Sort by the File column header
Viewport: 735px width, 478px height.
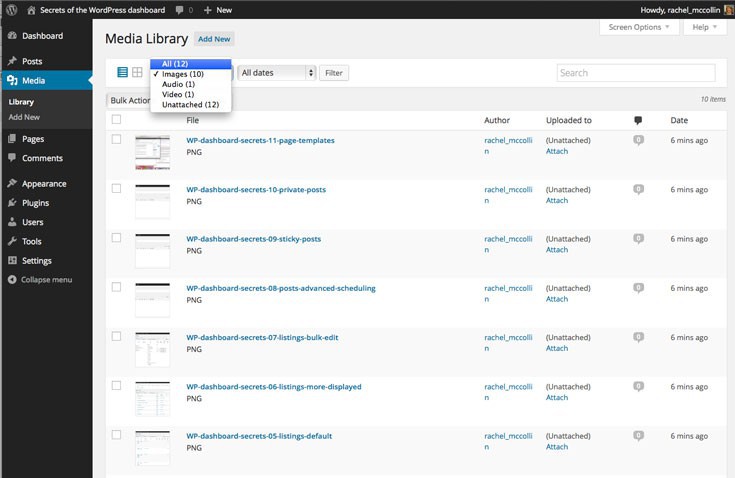pos(193,120)
